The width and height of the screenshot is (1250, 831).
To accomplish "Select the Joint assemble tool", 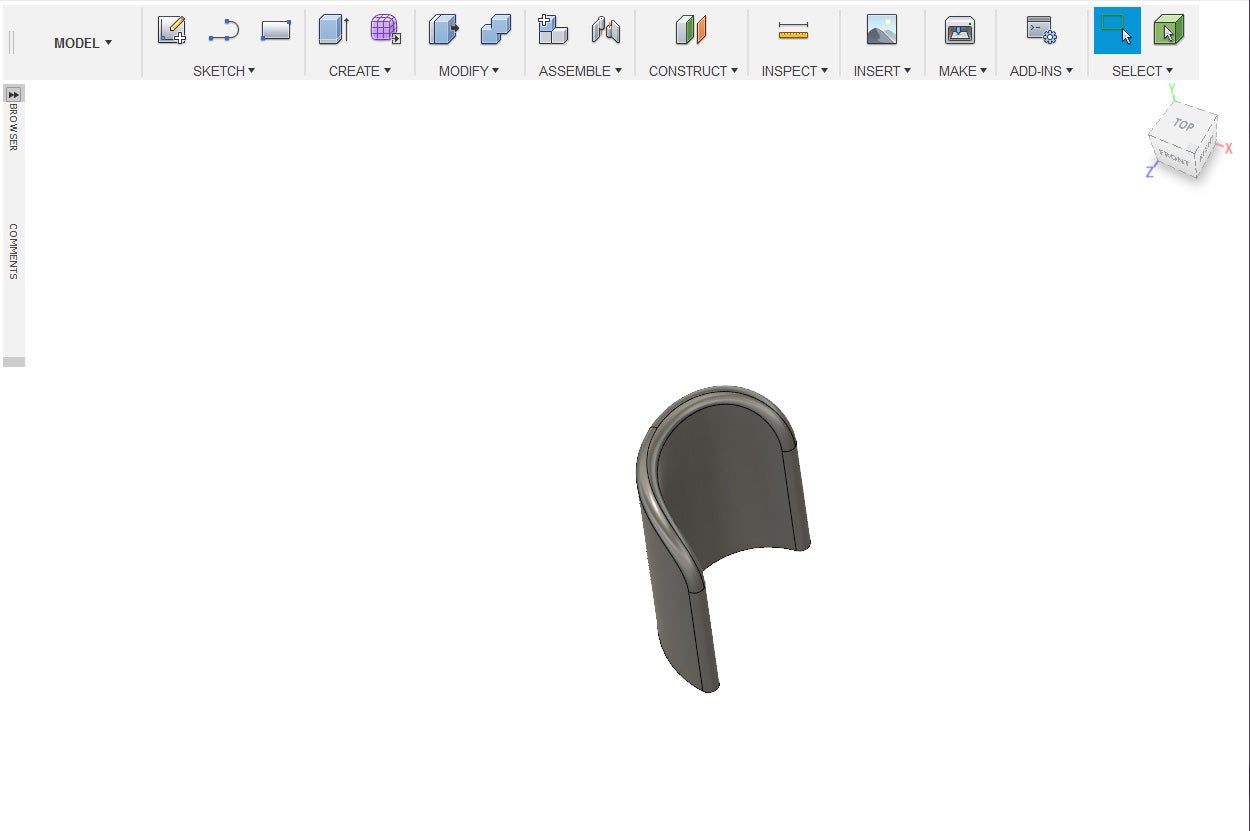I will pyautogui.click(x=606, y=30).
